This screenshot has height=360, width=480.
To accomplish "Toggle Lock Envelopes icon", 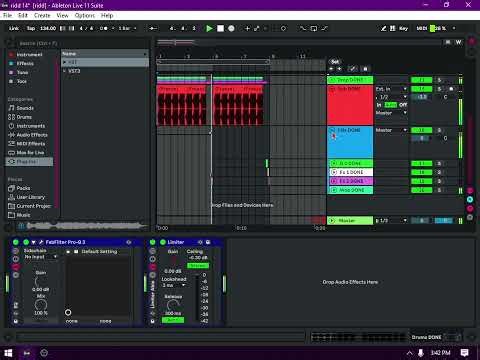I will [365, 69].
